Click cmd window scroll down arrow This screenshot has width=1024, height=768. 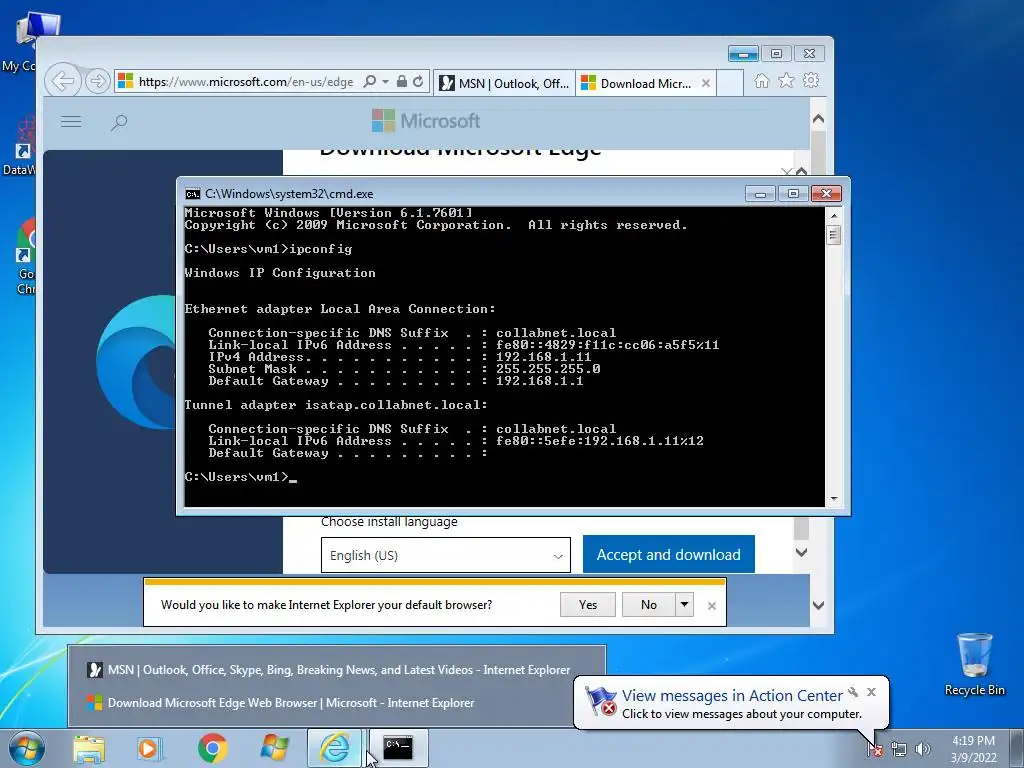click(833, 499)
